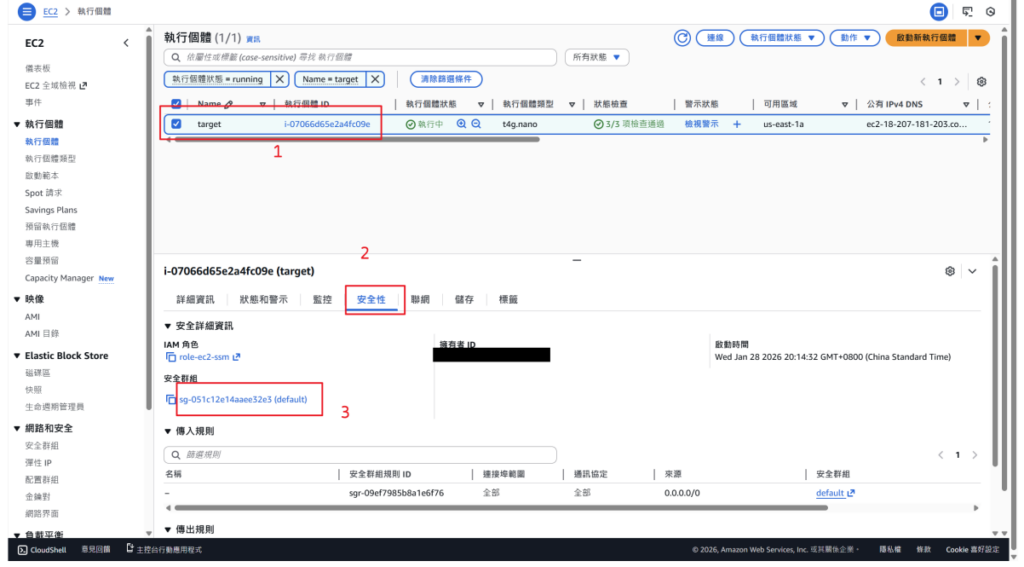Click the instance search filter field
This screenshot has width=1024, height=567.
360,58
